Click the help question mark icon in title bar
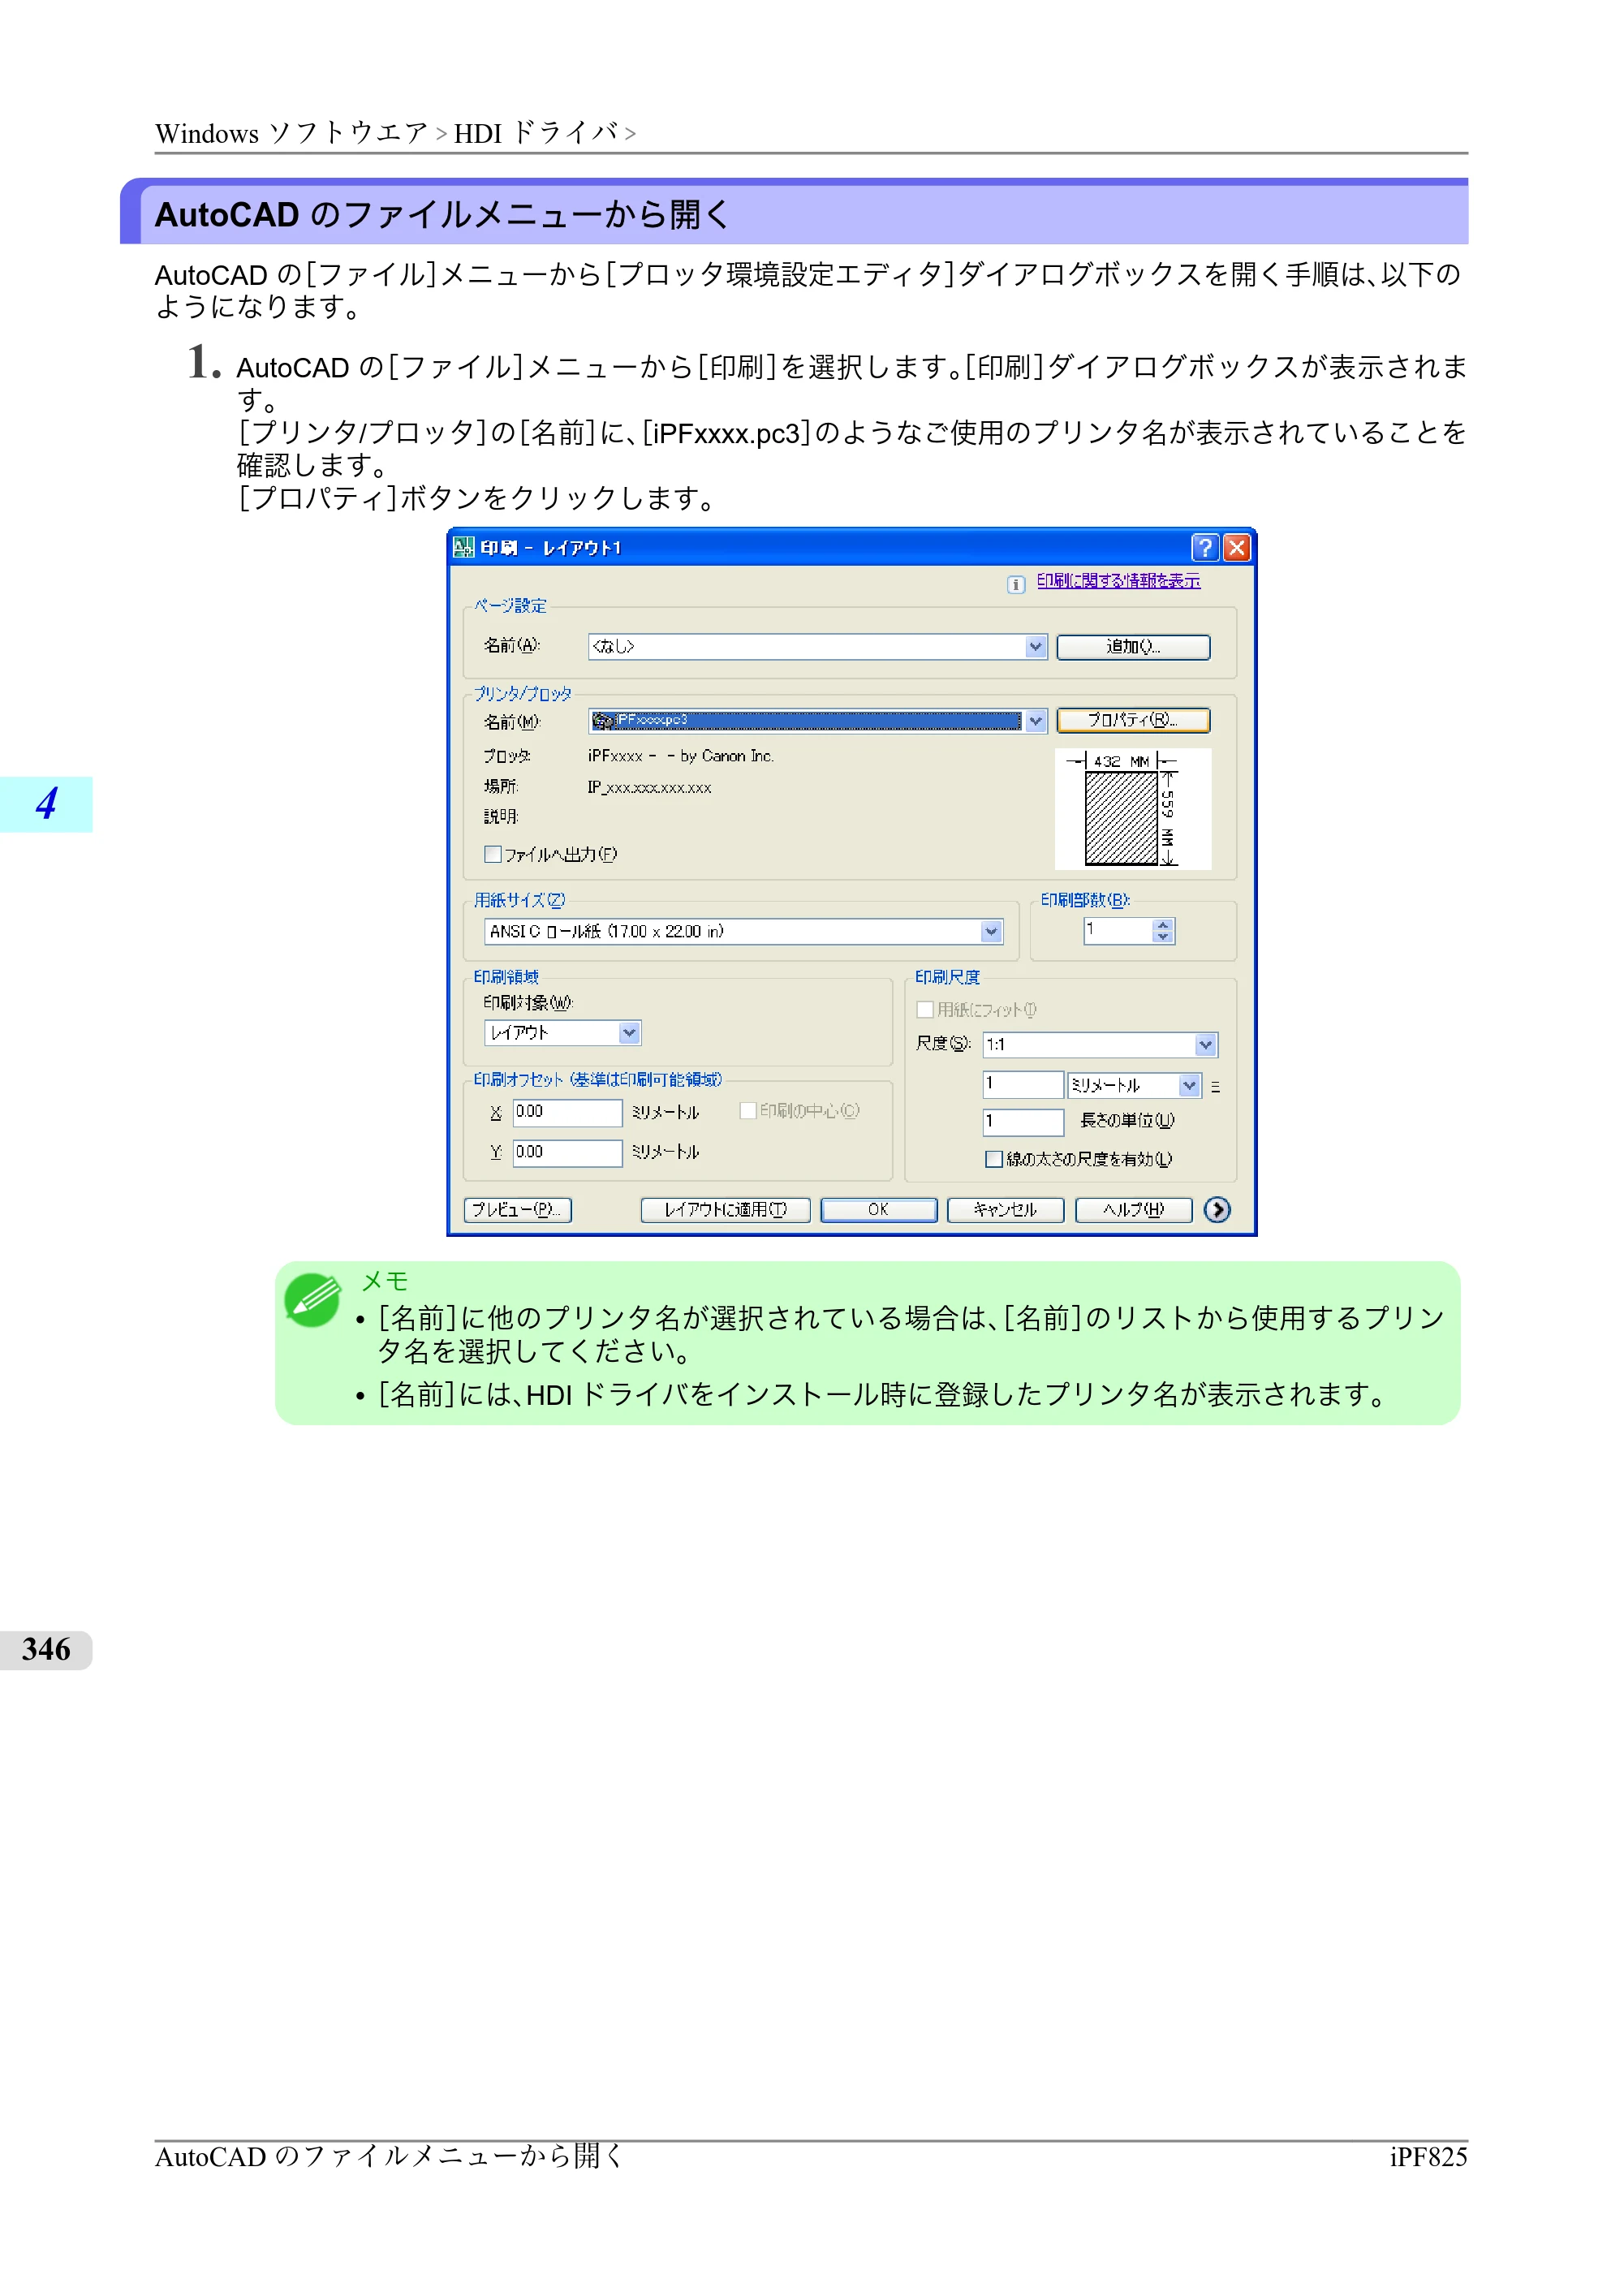1624x2296 pixels. pos(1204,547)
